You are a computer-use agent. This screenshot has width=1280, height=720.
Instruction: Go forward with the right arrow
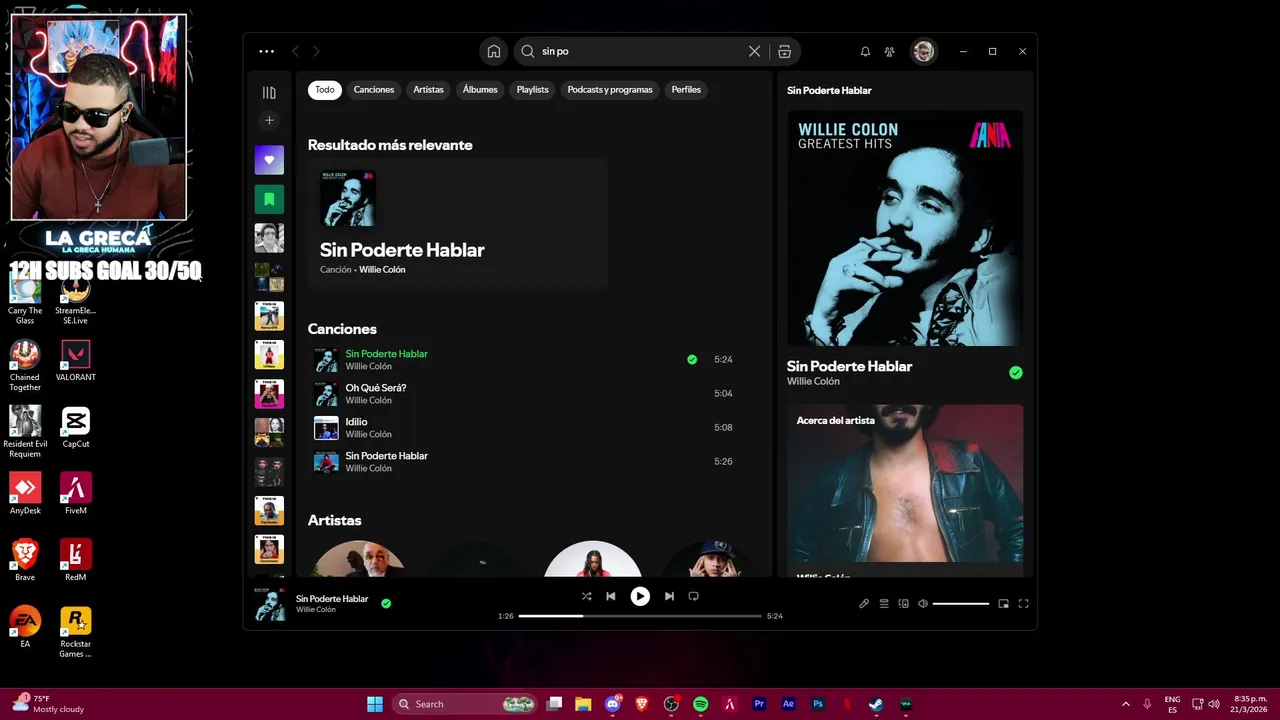tap(316, 51)
